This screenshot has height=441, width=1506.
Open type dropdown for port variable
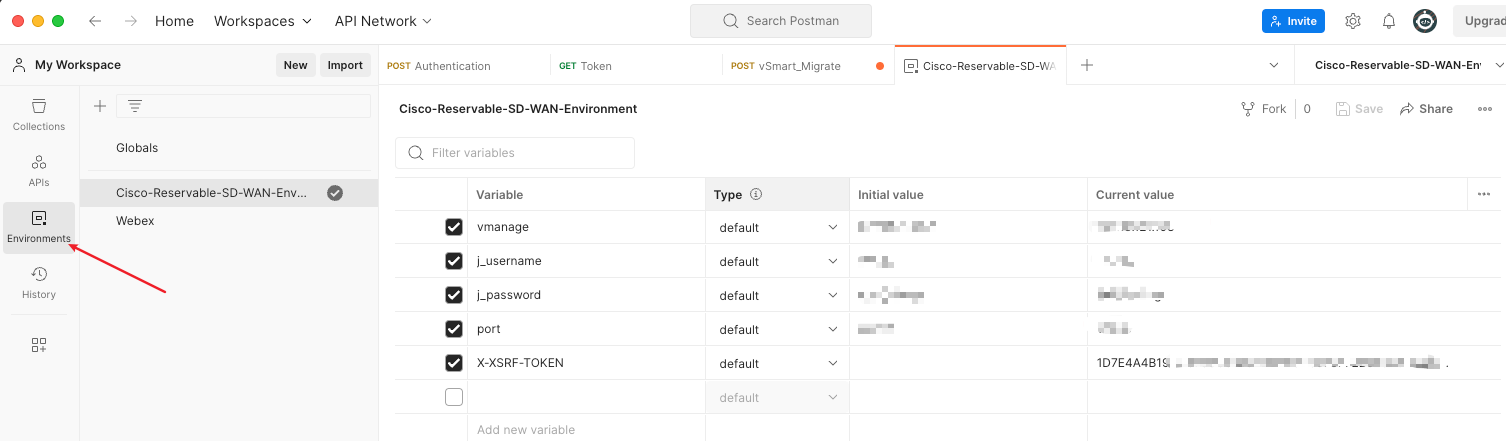pos(777,329)
